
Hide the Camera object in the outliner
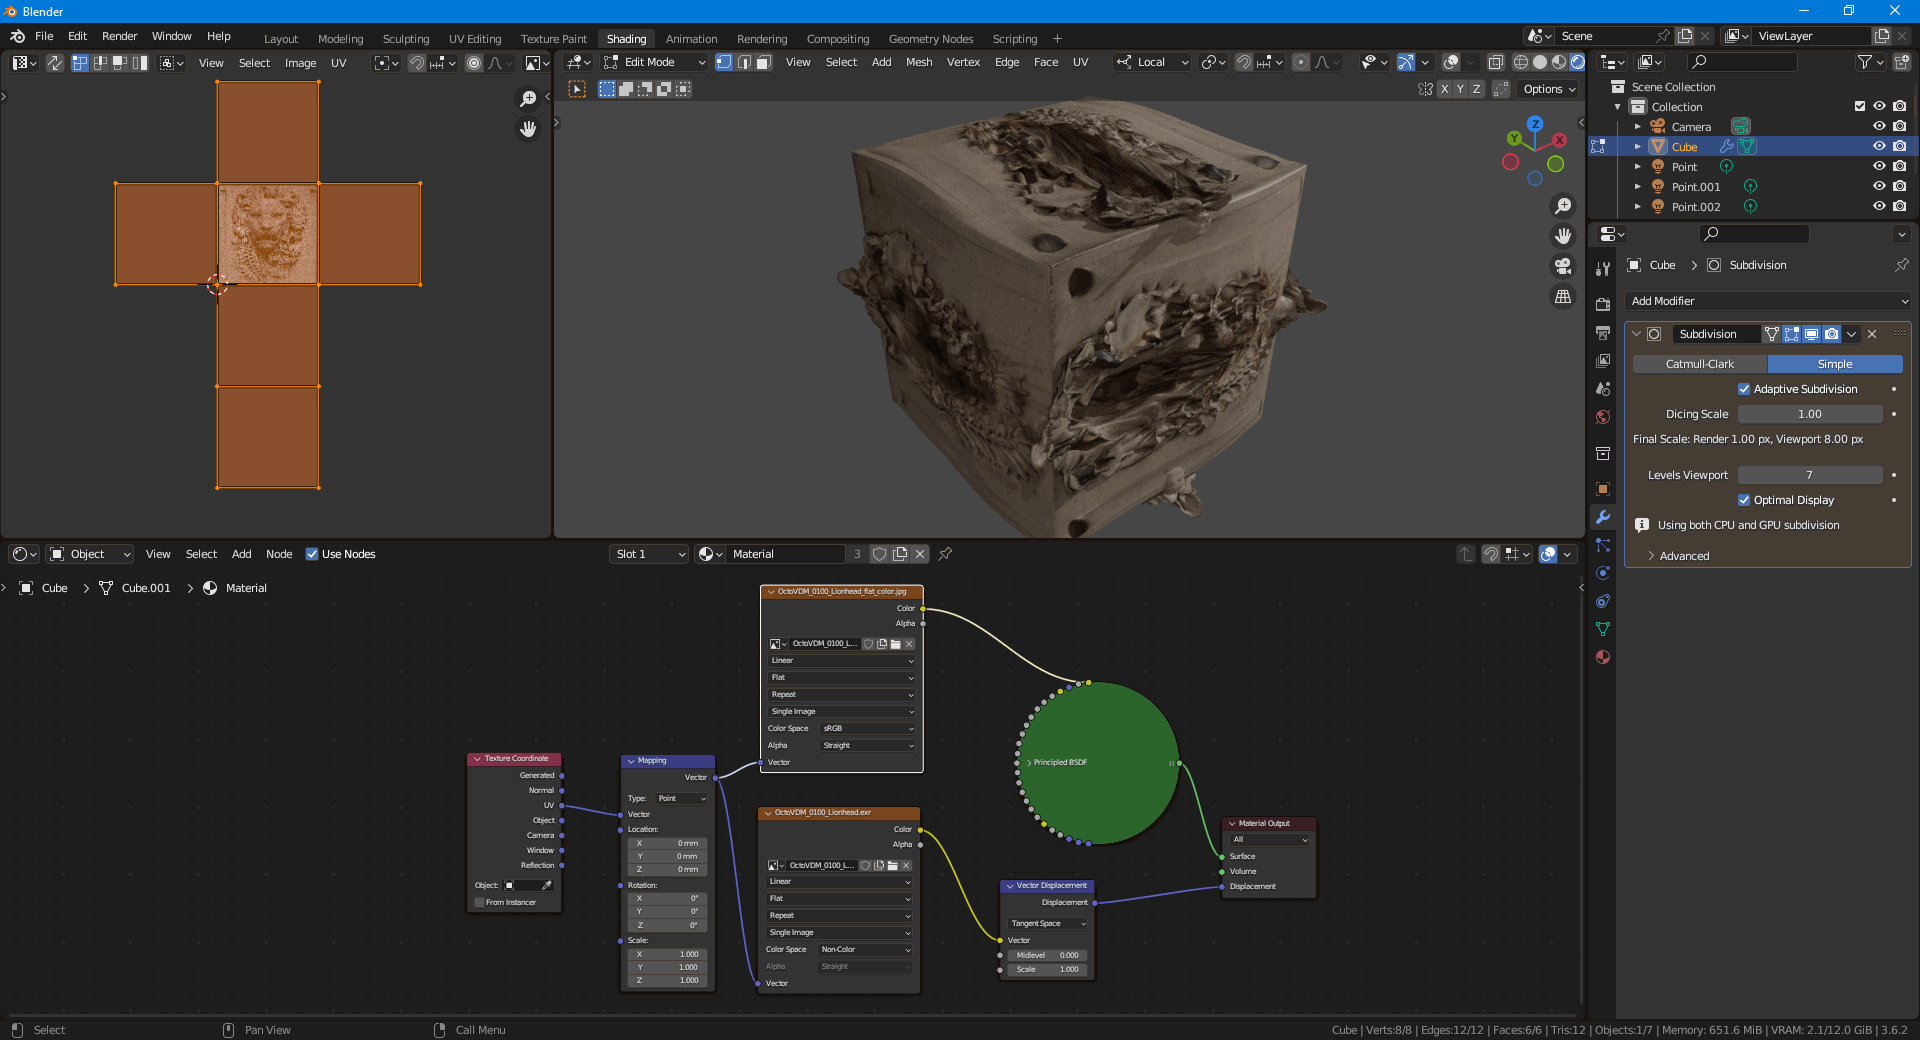[x=1879, y=126]
